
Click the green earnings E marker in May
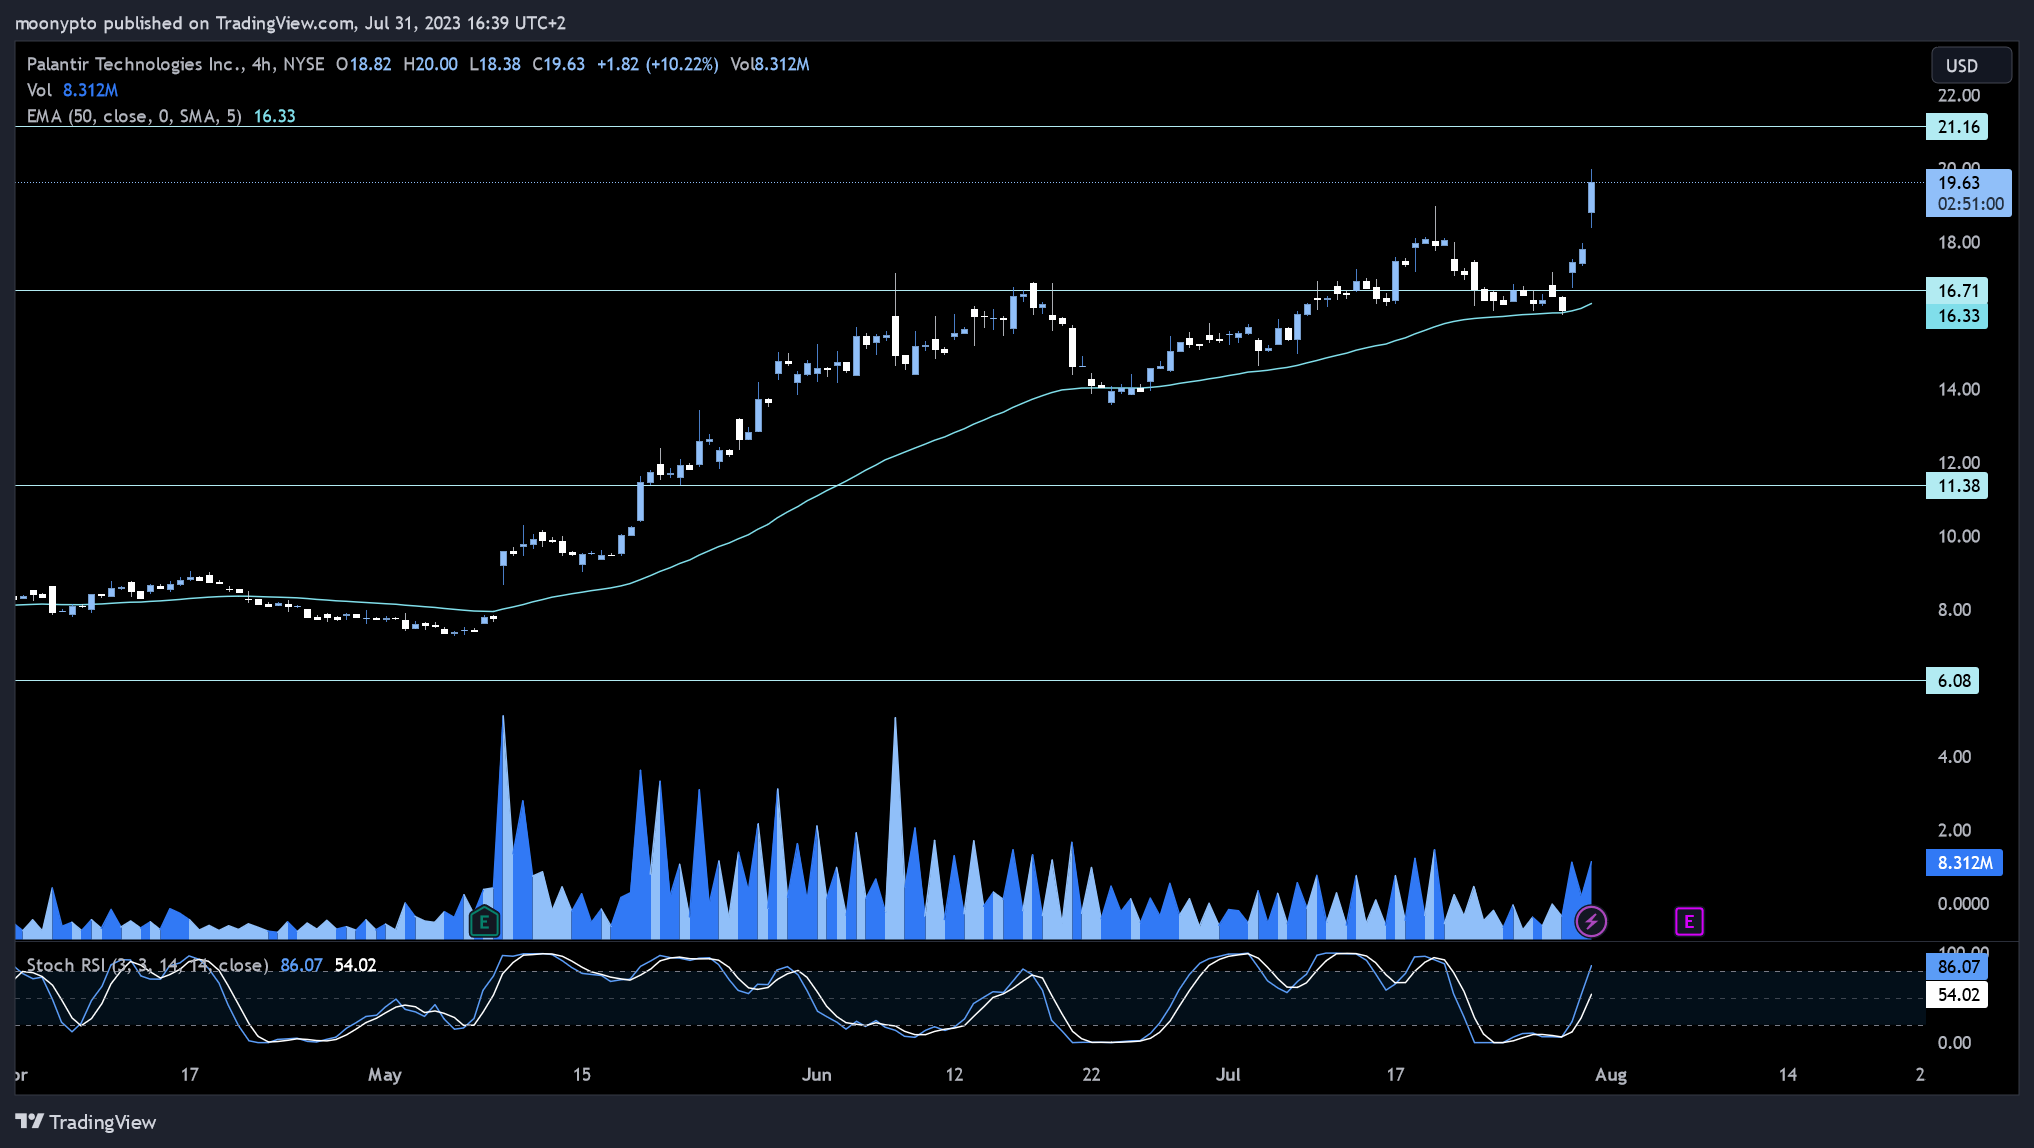point(484,921)
